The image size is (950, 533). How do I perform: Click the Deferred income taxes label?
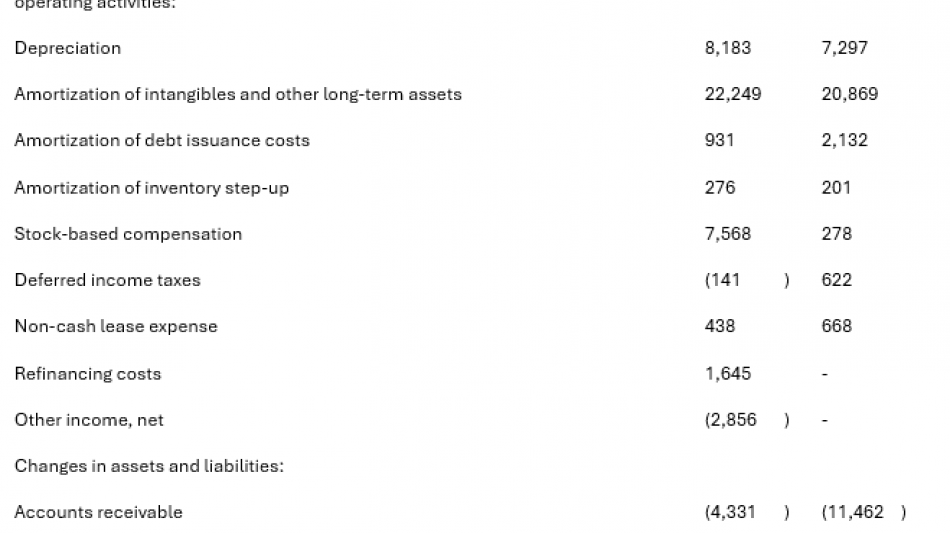coord(107,280)
